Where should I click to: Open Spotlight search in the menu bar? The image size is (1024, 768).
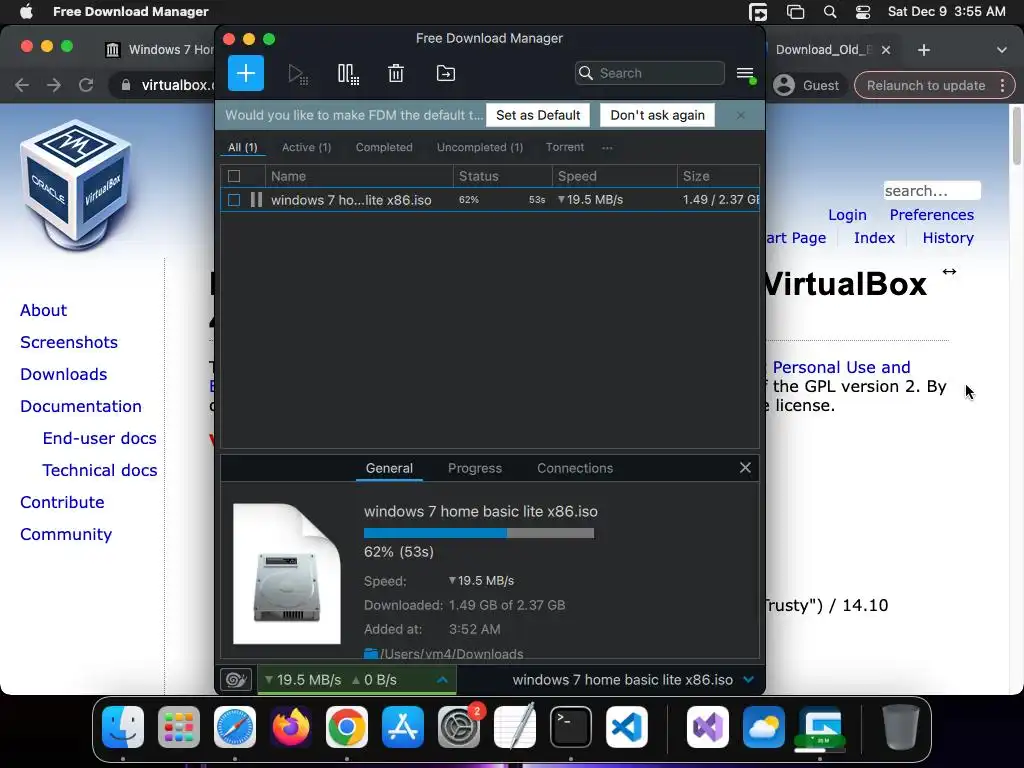point(829,12)
